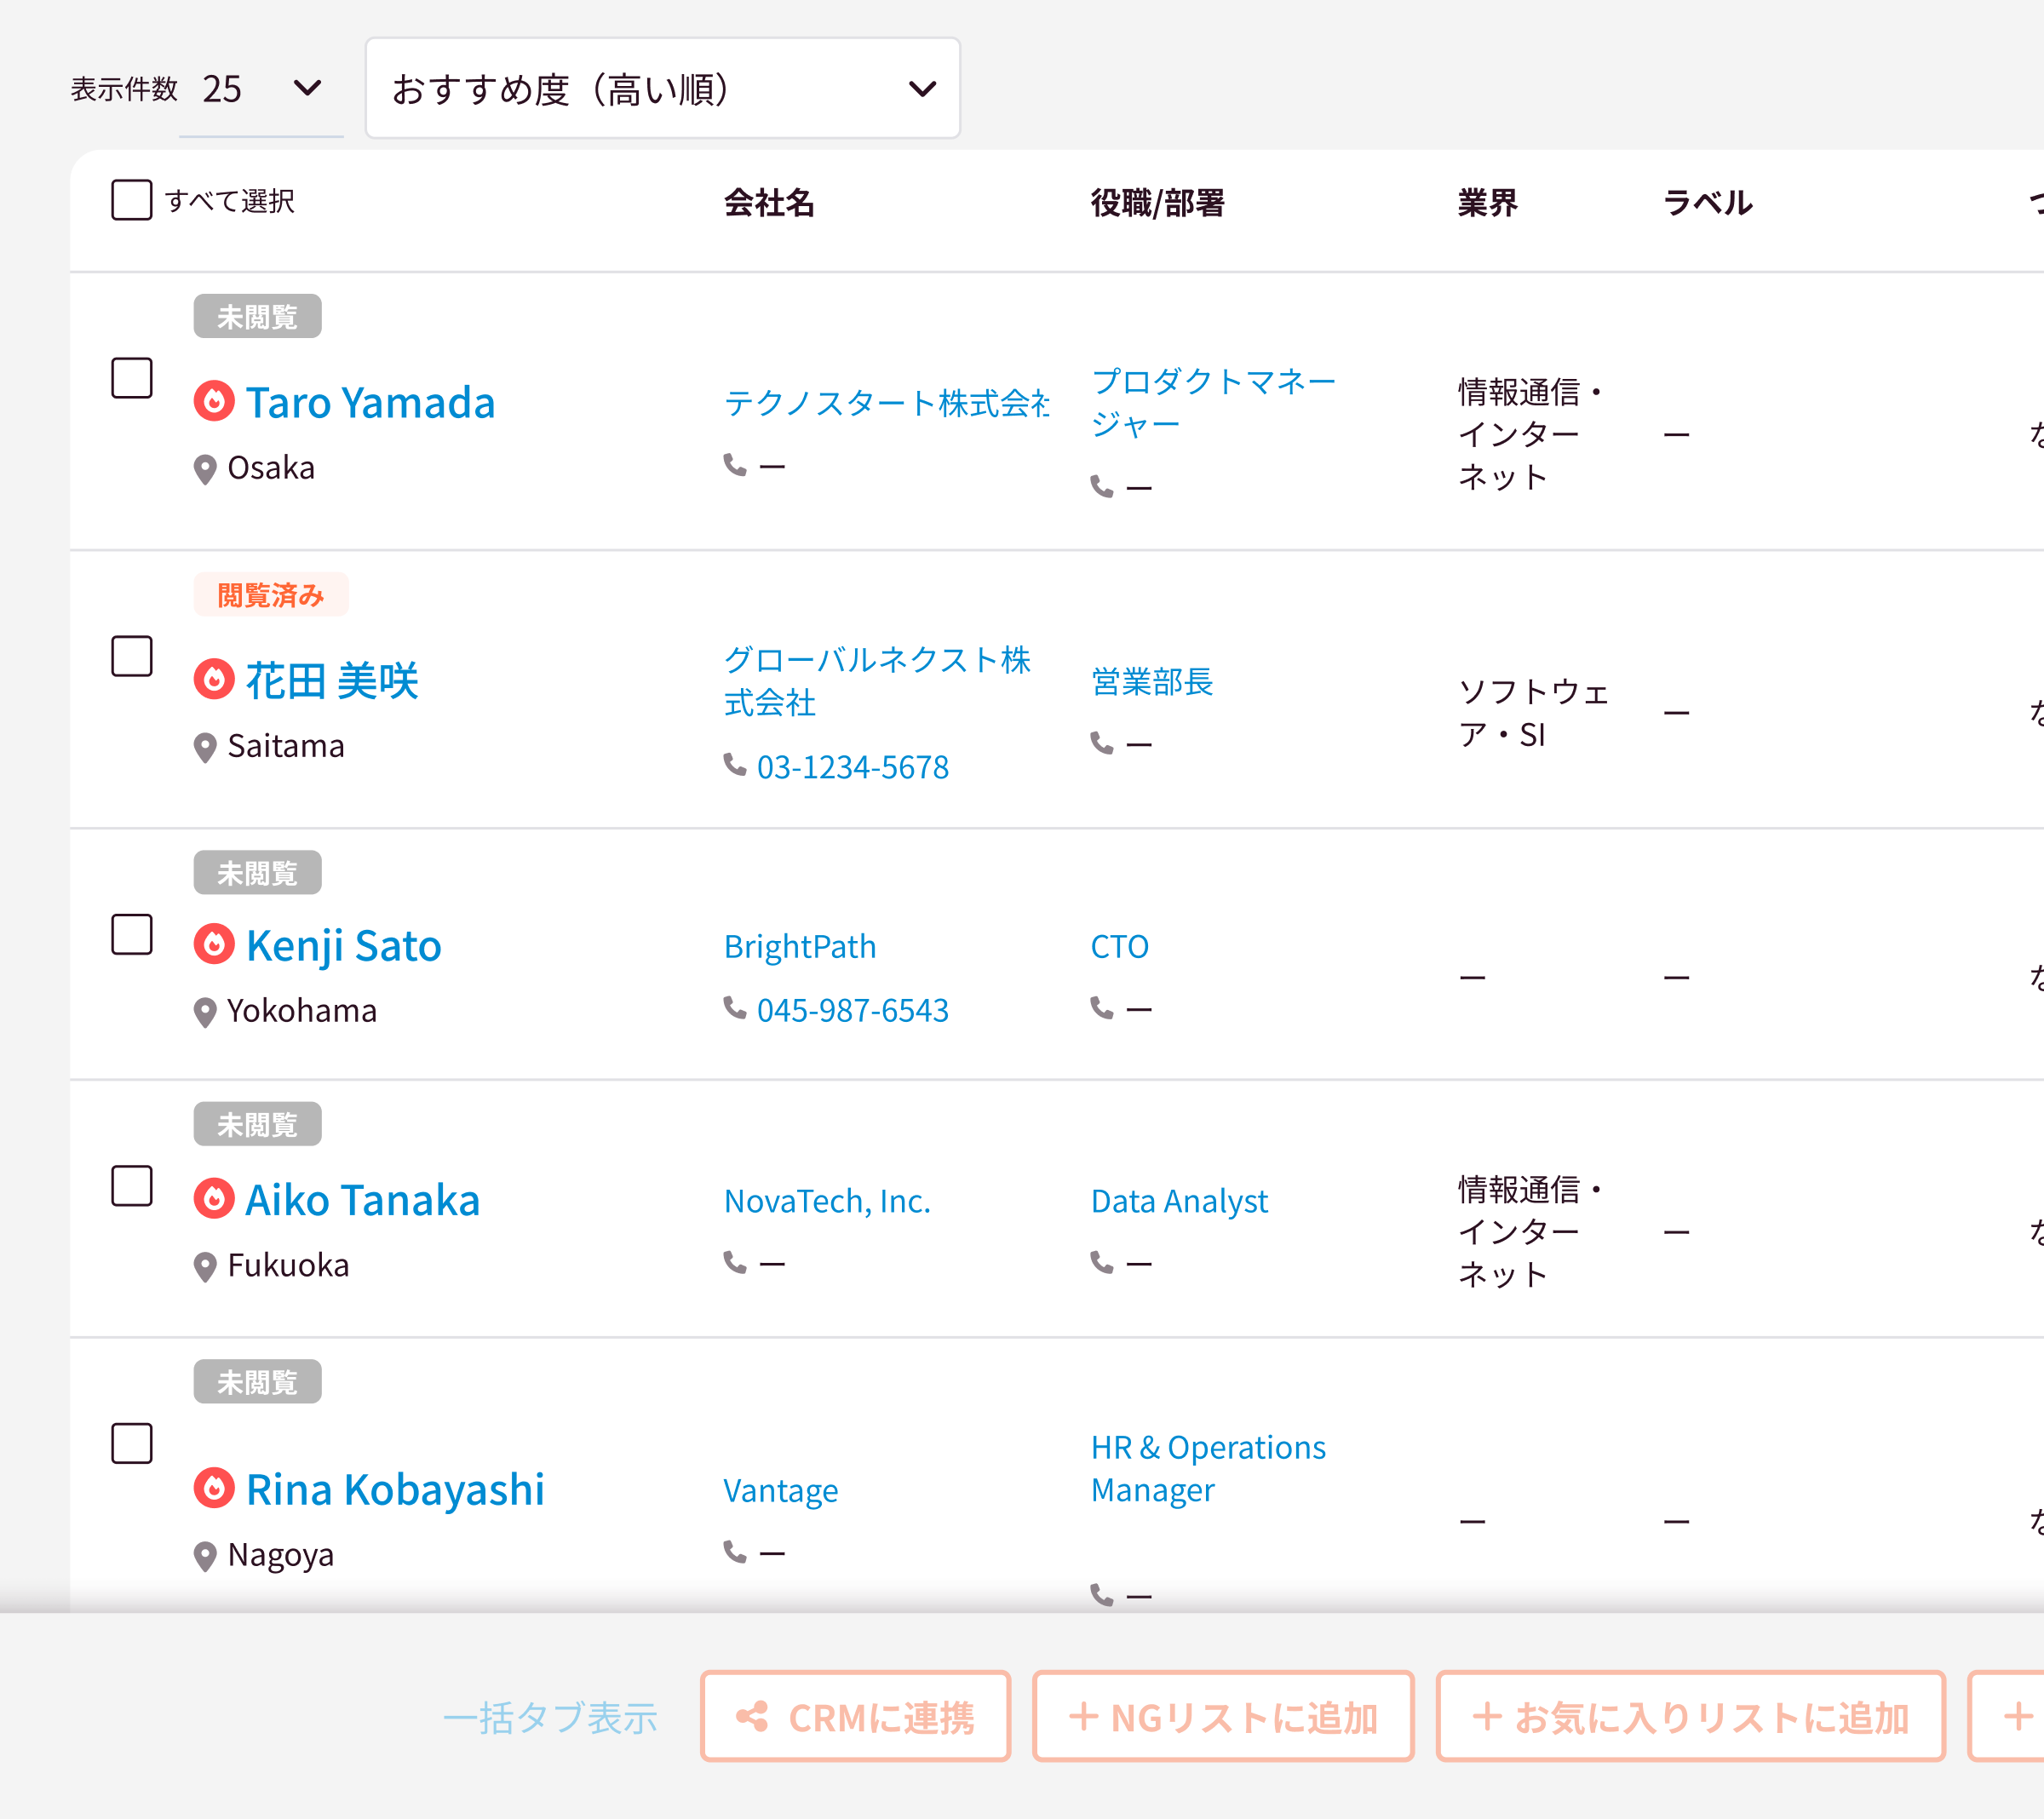Open the テクノスタート株式会社 company link
This screenshot has height=1819, width=2044.
[x=887, y=403]
